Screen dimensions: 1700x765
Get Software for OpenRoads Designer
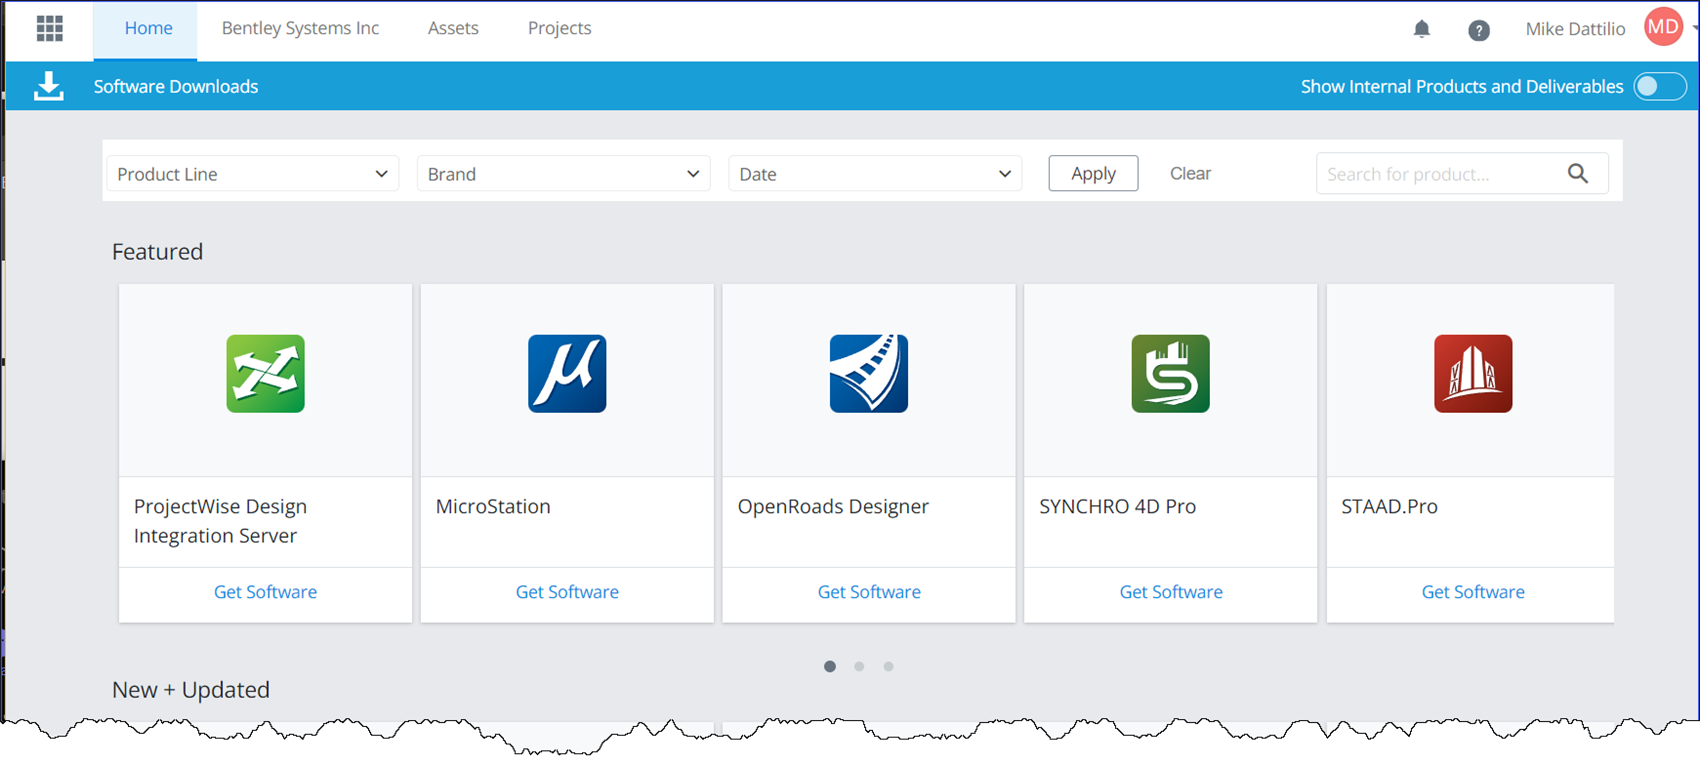point(869,592)
